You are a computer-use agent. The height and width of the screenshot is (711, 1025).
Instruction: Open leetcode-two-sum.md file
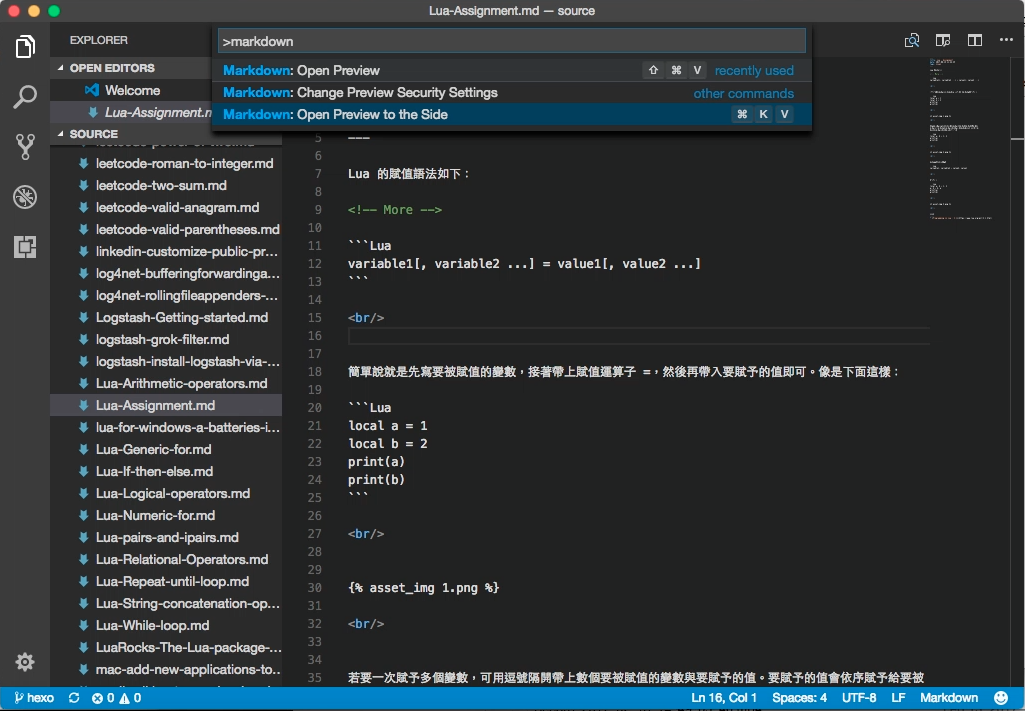[166, 186]
